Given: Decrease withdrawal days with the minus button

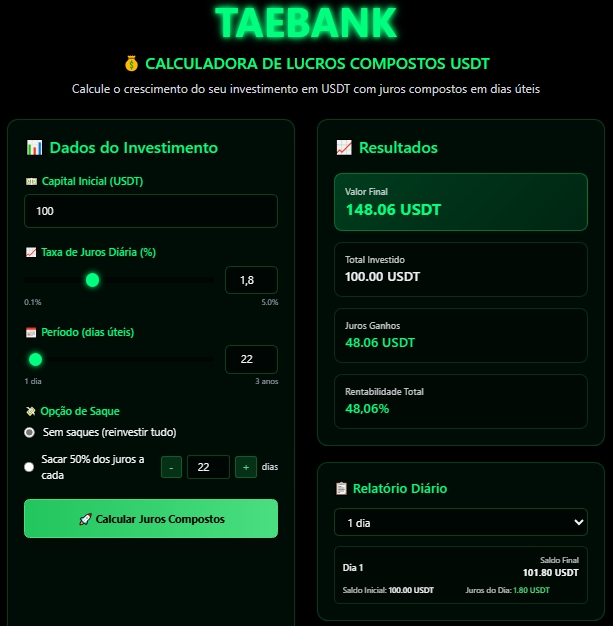Looking at the screenshot, I should point(171,466).
